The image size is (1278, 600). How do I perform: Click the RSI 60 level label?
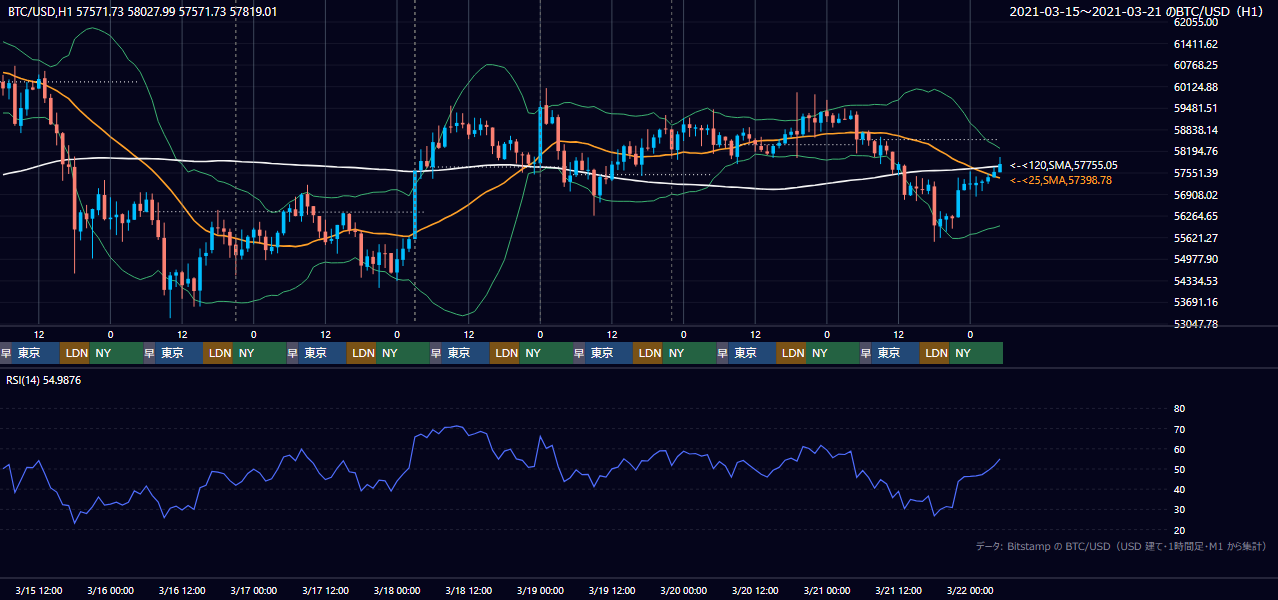[1179, 449]
